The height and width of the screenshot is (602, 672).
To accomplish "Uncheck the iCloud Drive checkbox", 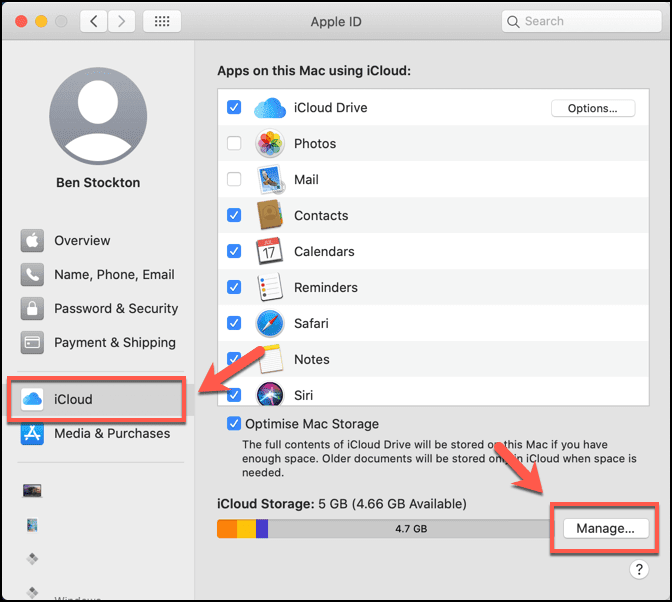I will pyautogui.click(x=234, y=108).
